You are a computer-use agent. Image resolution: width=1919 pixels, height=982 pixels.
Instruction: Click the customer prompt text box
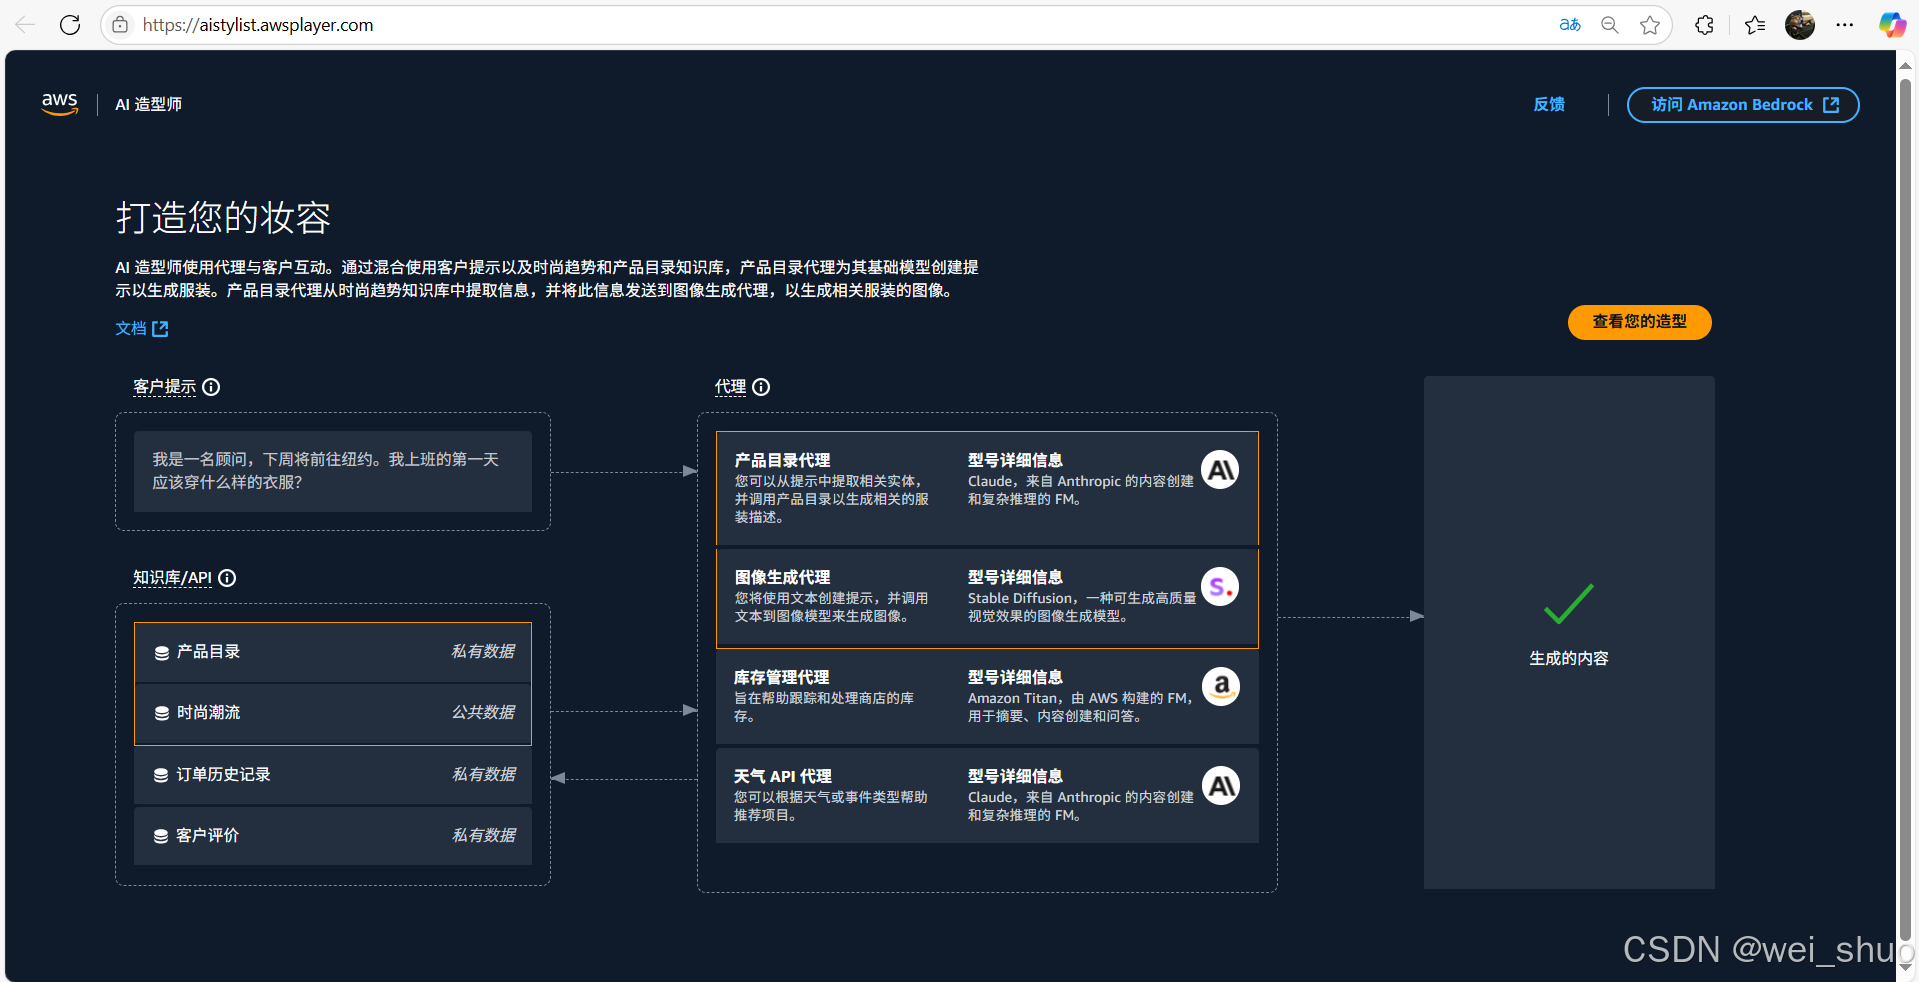[x=333, y=471]
